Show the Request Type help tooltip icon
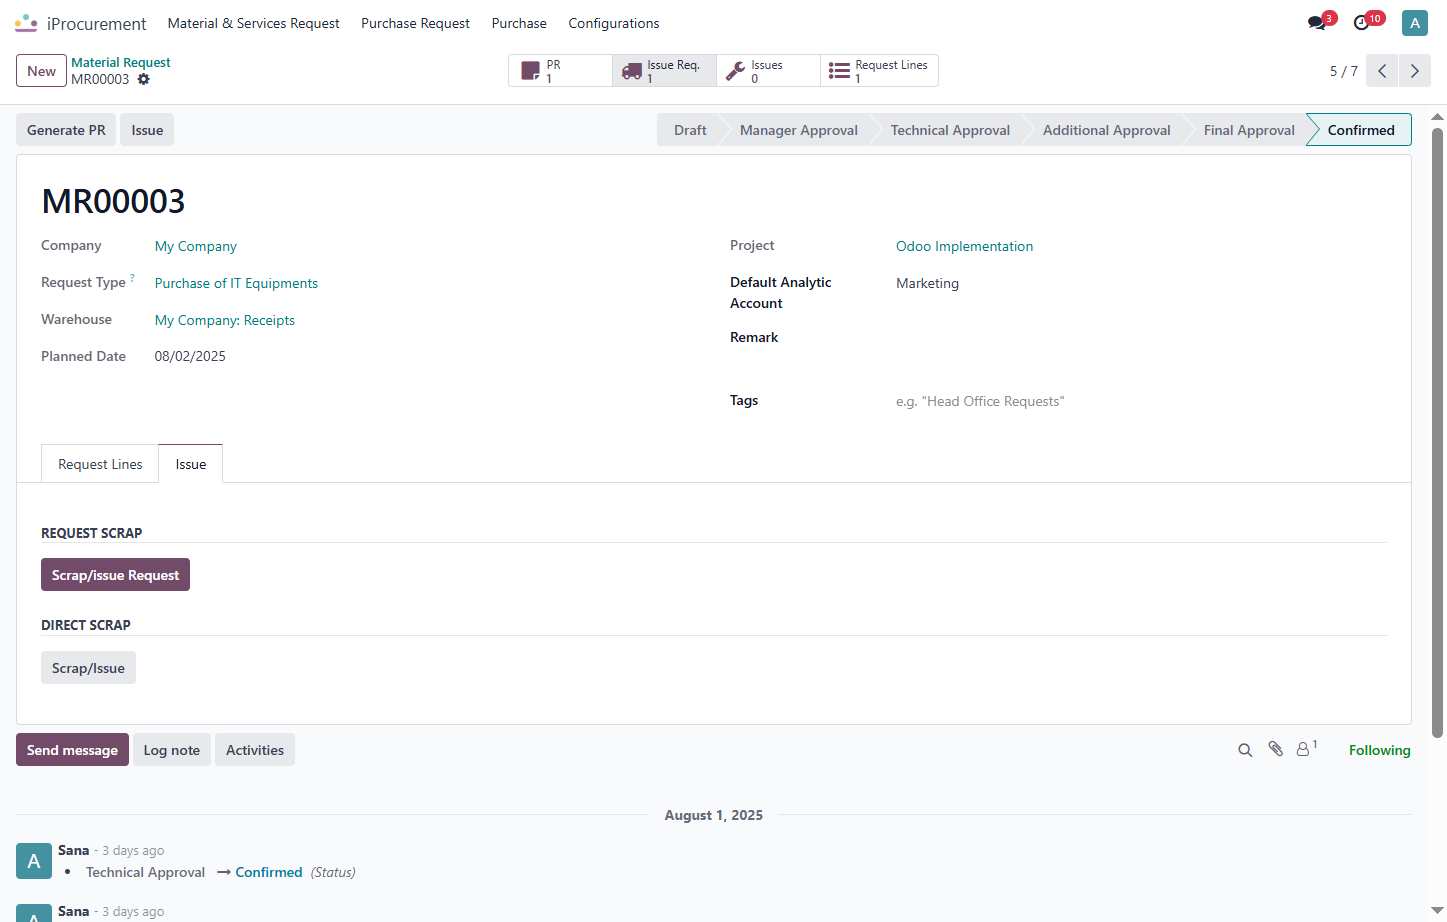The image size is (1447, 922). (x=132, y=278)
